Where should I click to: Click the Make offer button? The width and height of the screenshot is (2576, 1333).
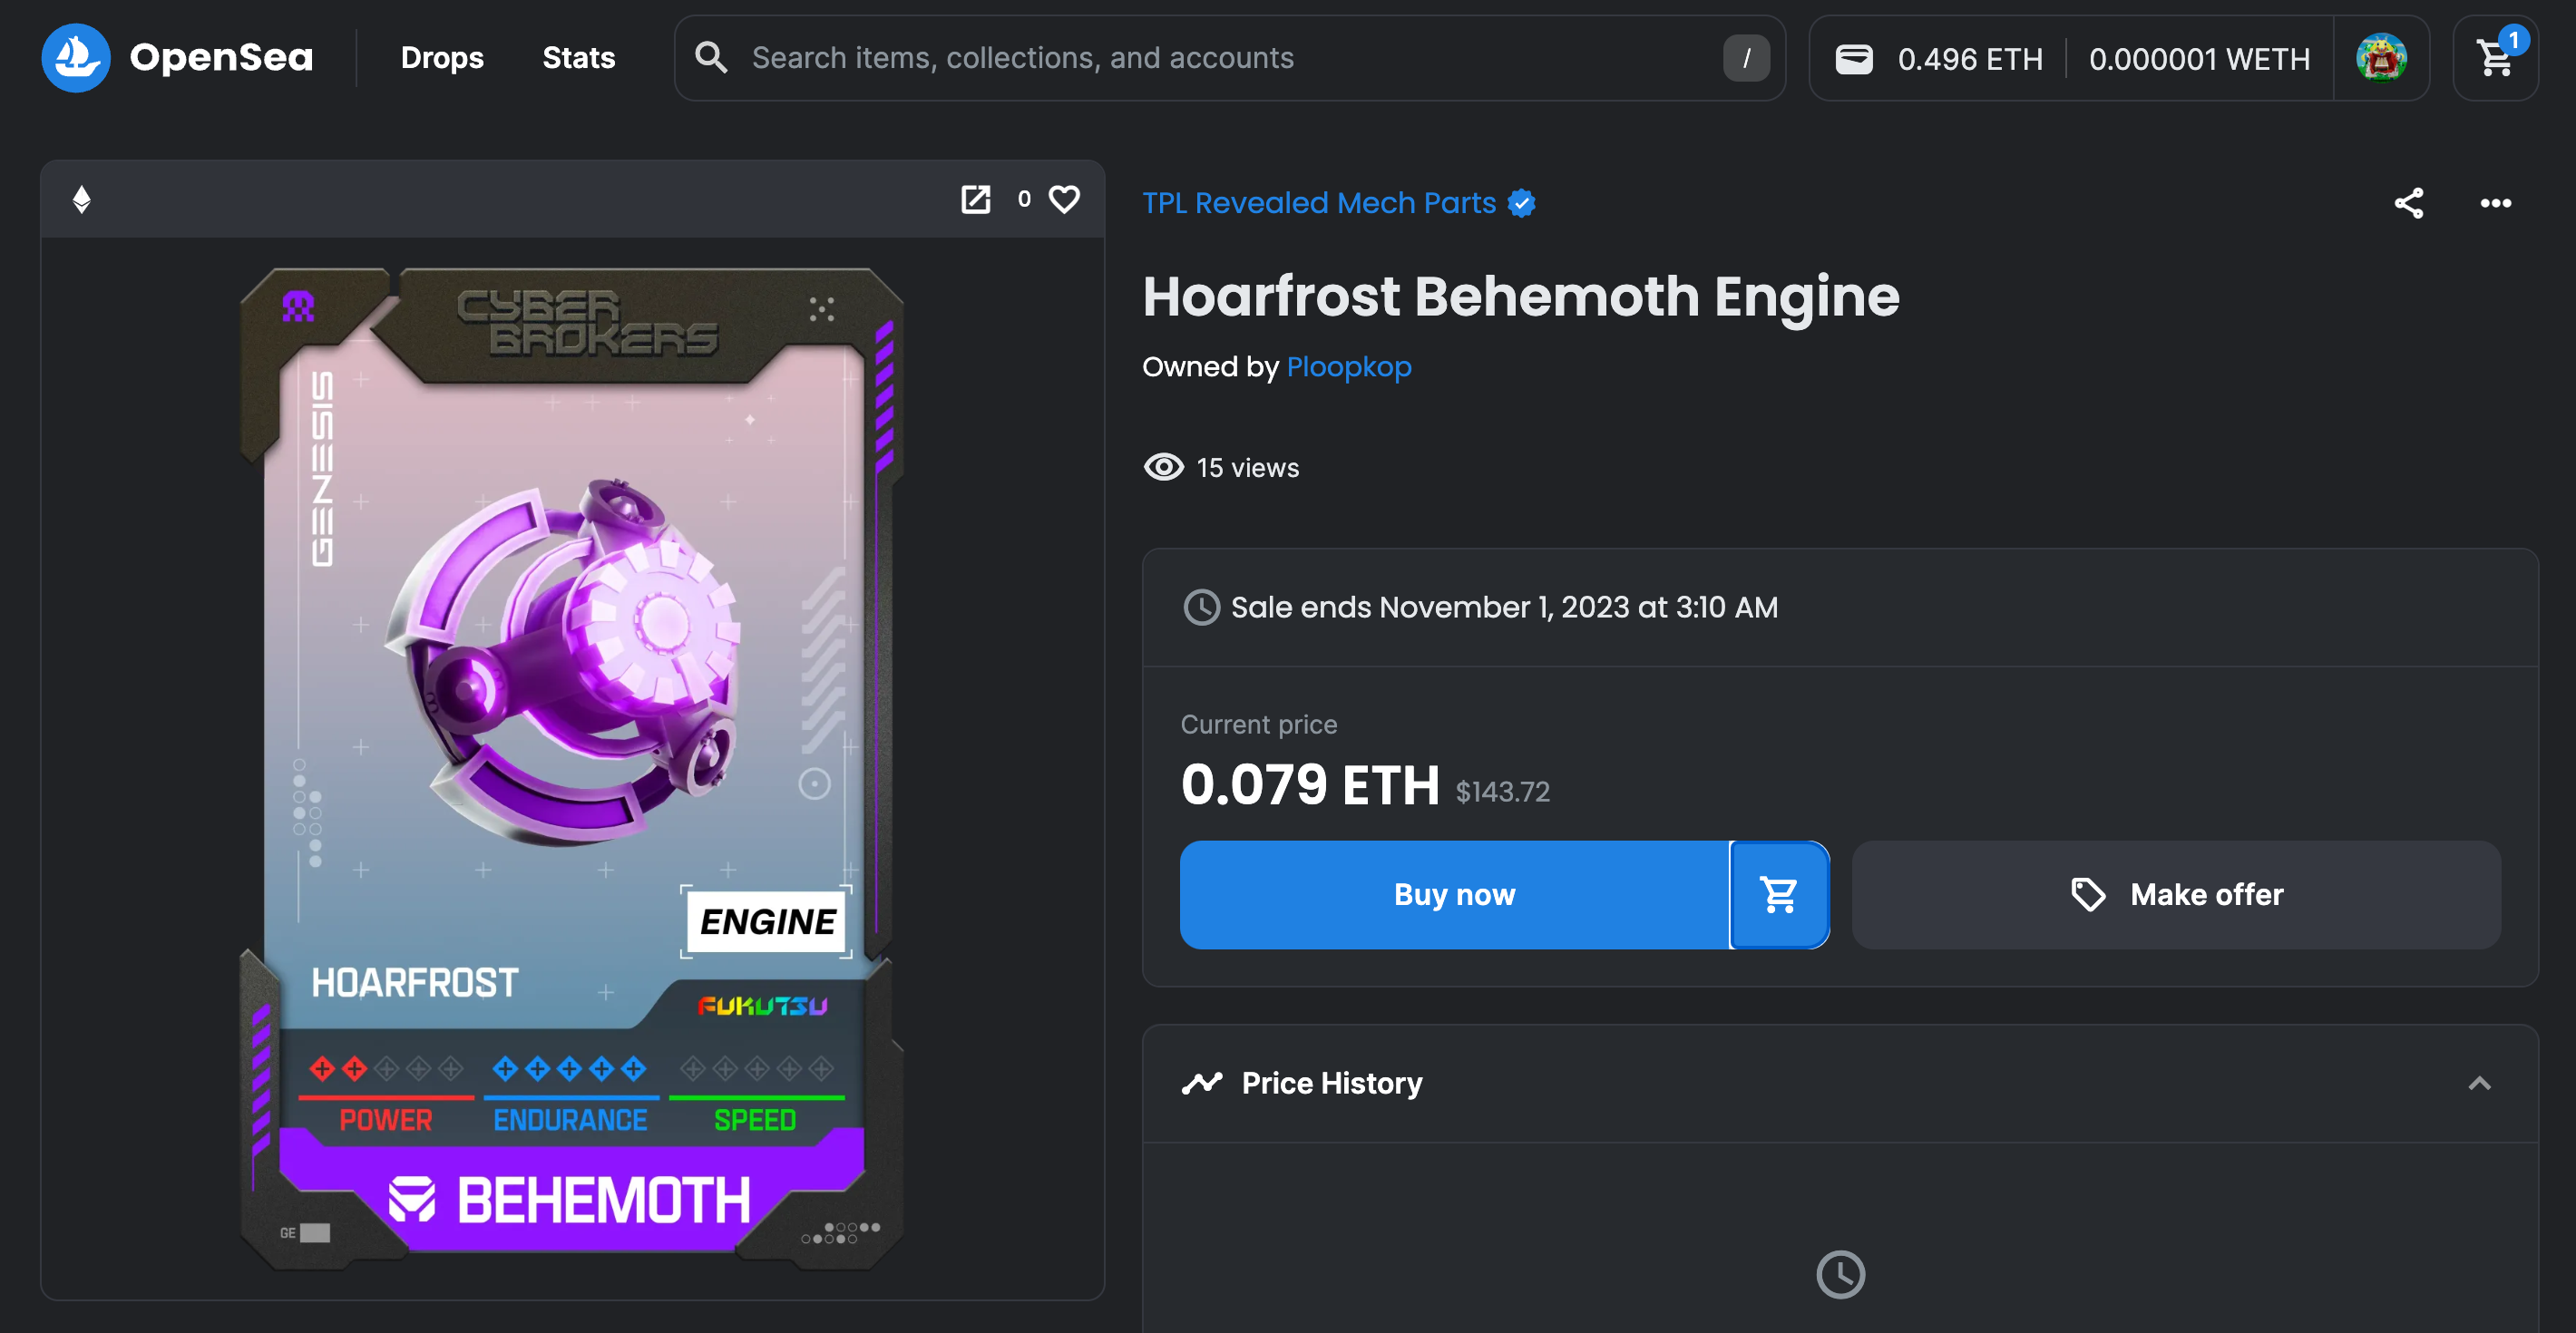click(2176, 894)
